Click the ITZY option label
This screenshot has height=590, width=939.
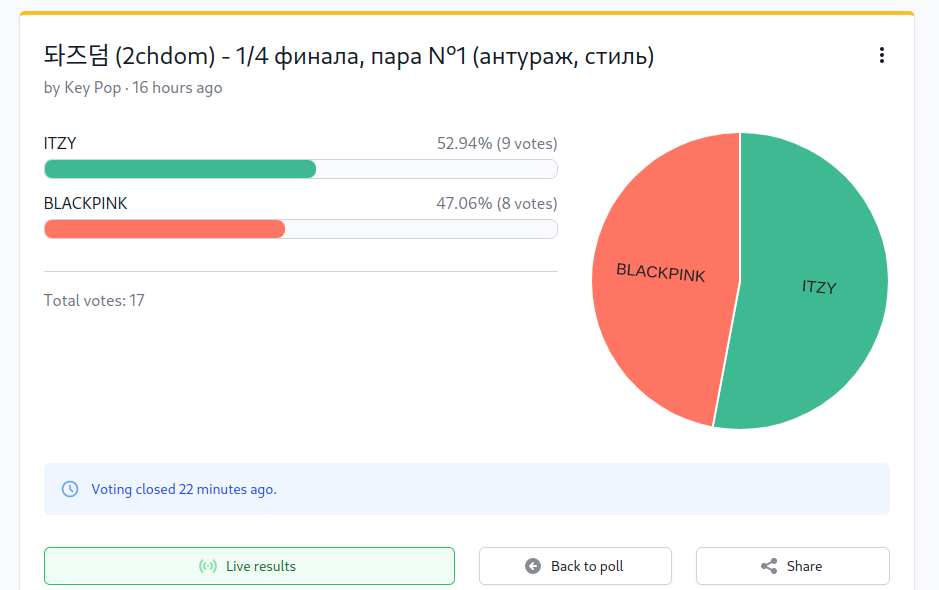tap(60, 144)
